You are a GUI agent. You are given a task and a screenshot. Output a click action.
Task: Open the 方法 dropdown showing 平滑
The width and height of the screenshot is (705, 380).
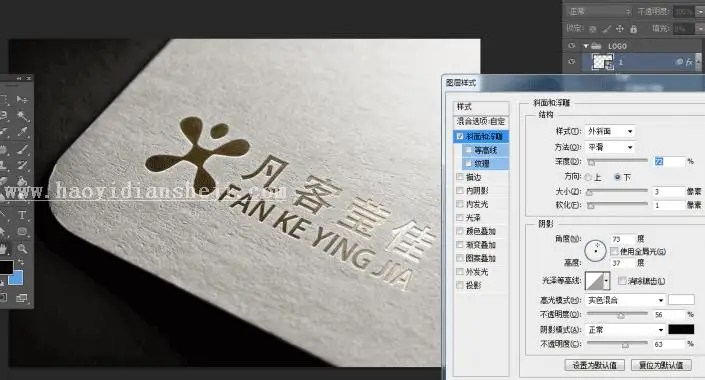point(610,148)
